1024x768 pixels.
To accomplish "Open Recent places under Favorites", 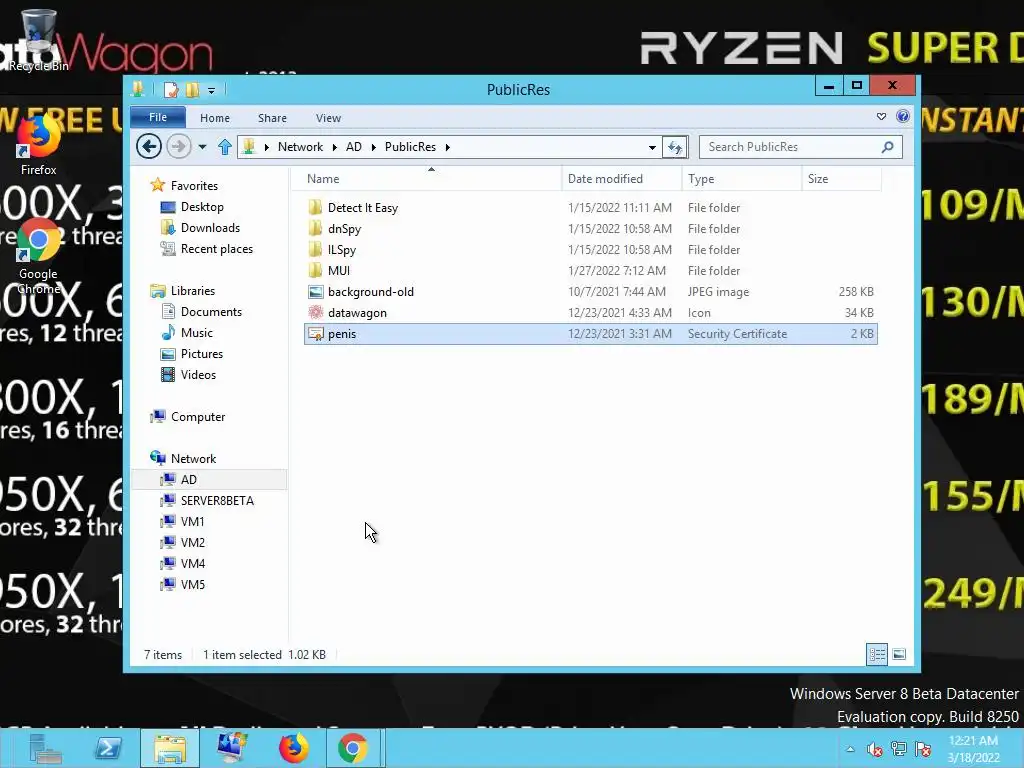I will coord(216,249).
